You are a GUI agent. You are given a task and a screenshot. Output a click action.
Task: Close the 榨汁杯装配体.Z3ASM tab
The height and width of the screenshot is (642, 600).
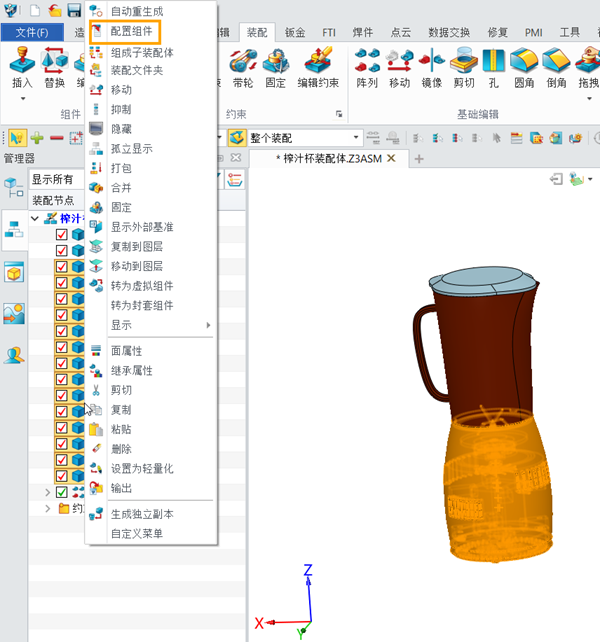coord(392,158)
